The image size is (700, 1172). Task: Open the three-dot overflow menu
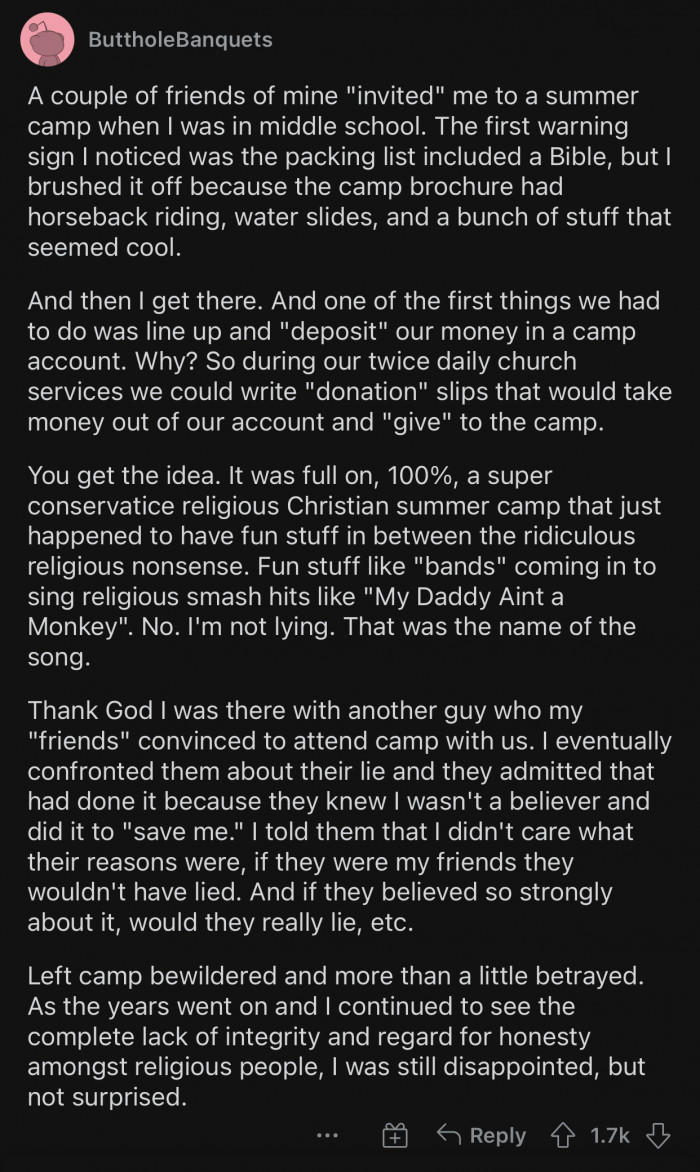325,1137
